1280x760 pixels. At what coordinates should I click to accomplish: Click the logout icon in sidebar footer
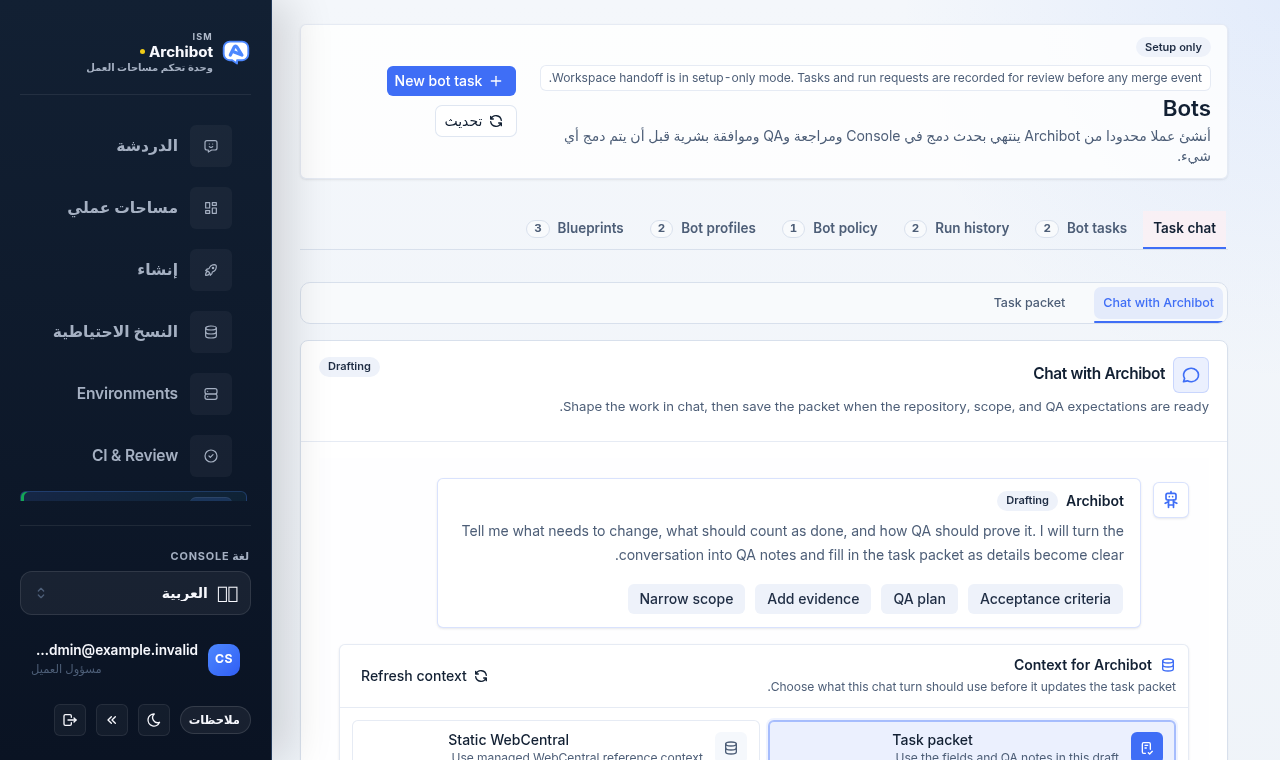[70, 720]
